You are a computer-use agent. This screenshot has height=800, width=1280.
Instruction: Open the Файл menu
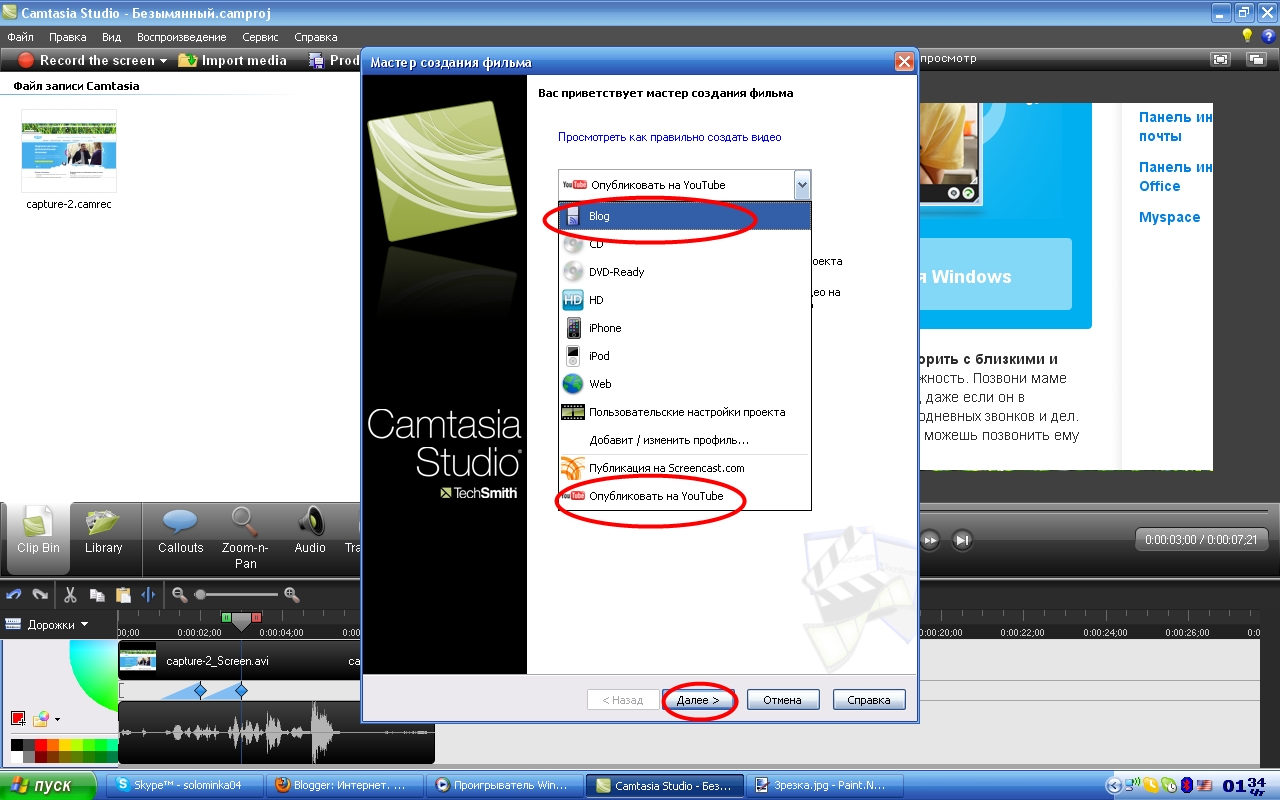coord(20,37)
